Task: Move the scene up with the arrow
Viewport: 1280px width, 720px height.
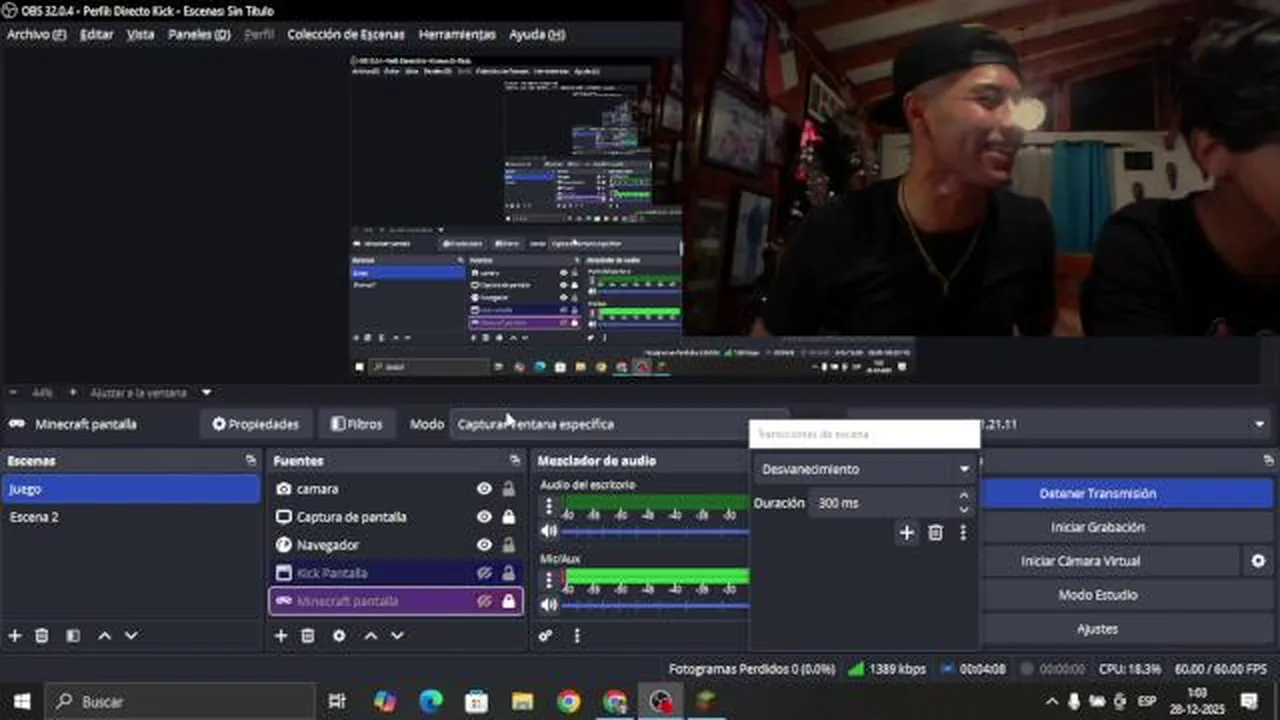Action: pyautogui.click(x=104, y=636)
